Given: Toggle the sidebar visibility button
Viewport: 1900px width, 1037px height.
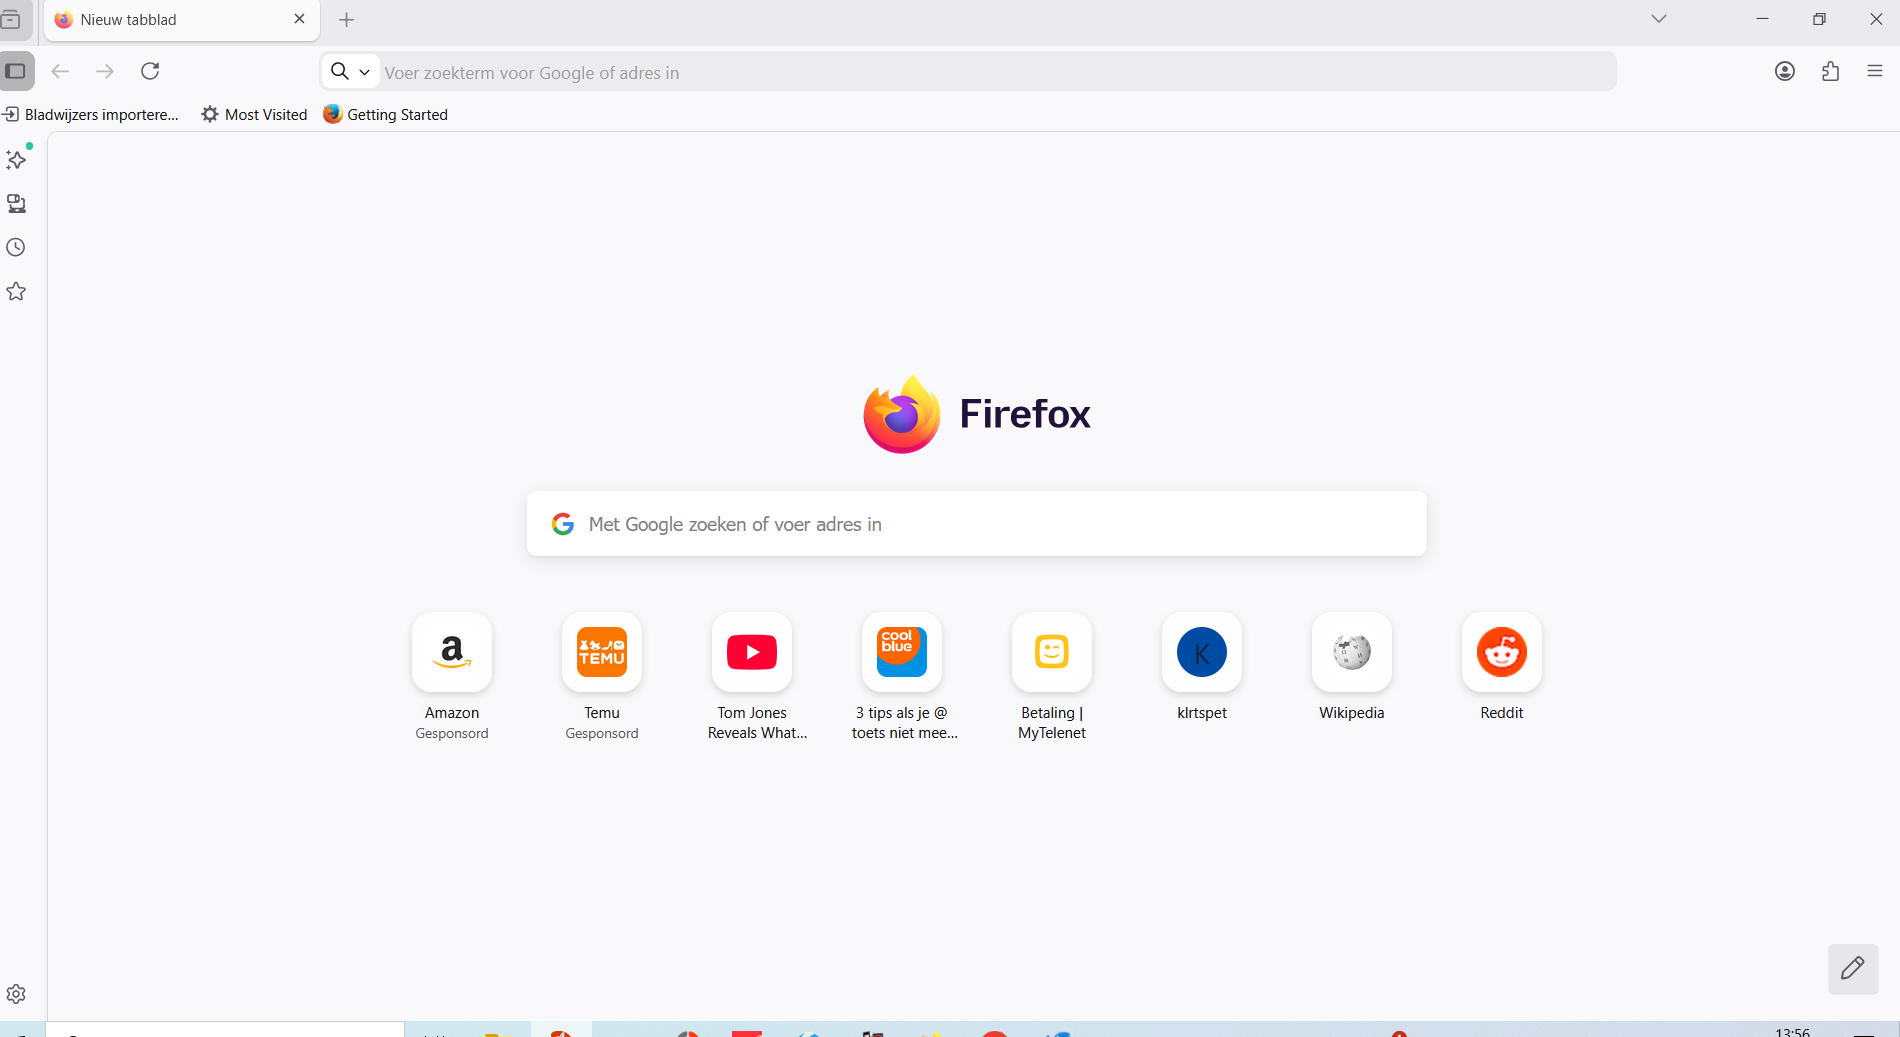Looking at the screenshot, I should 16,71.
